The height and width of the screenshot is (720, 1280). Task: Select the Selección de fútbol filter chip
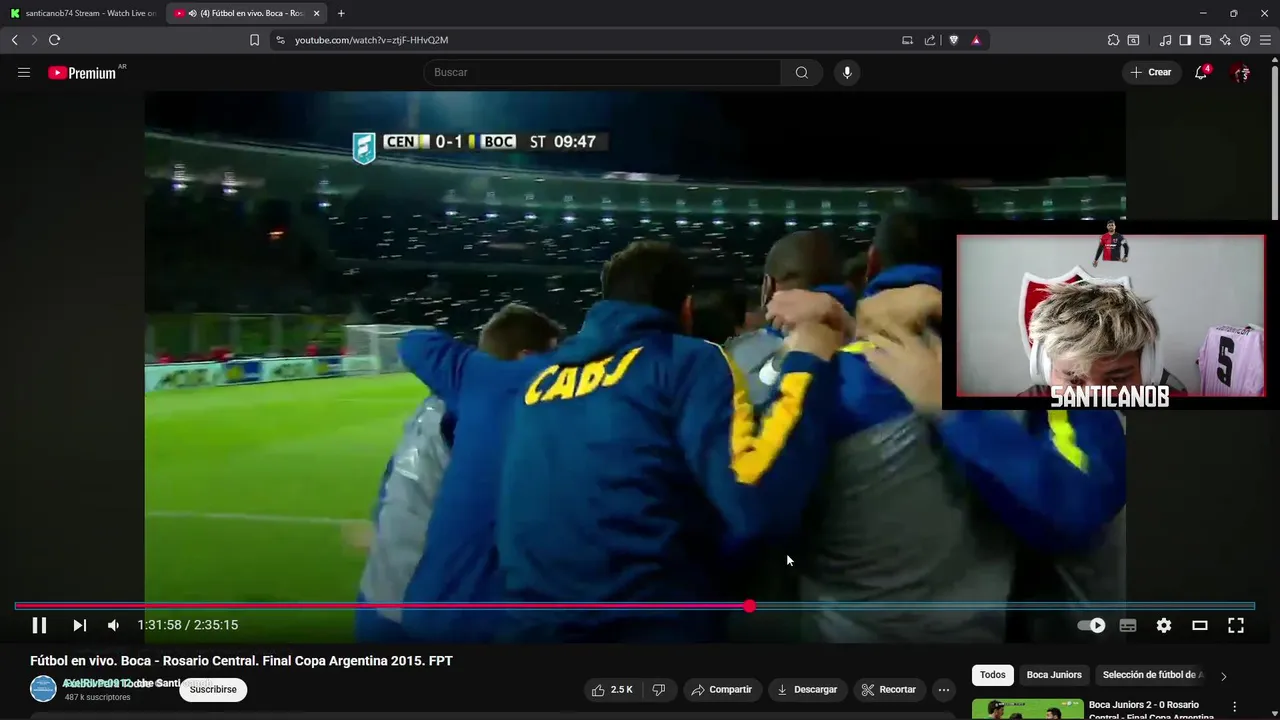pos(1152,675)
